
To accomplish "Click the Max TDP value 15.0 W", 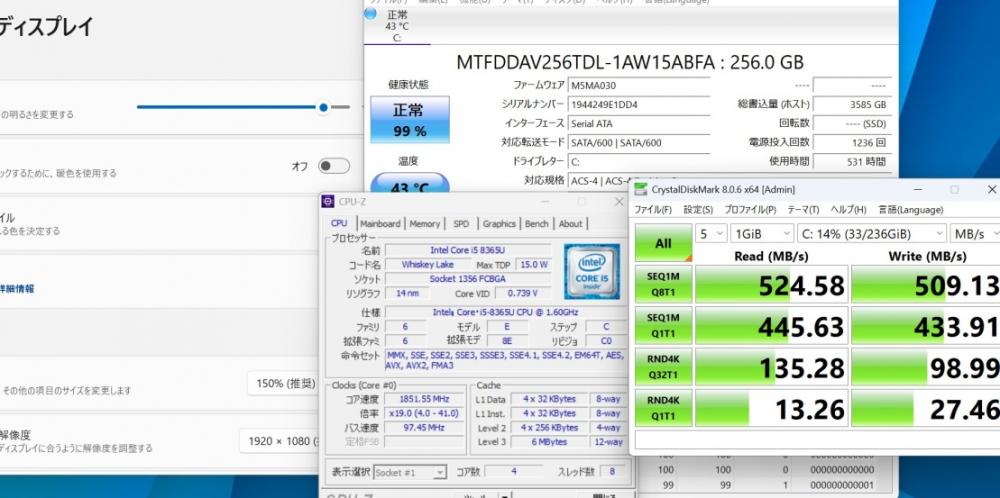I will point(533,265).
